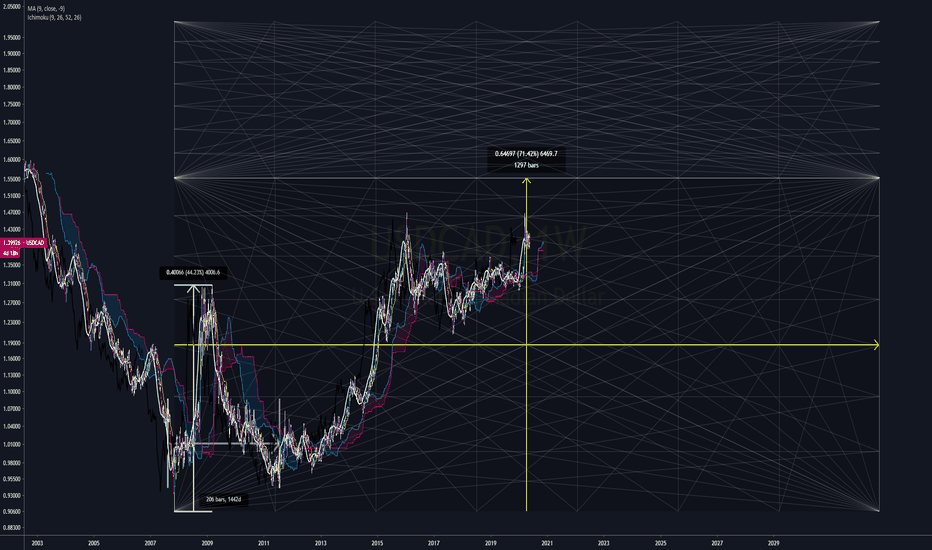Click the 1.10000 price axis label
This screenshot has width=932, height=550.
(12, 392)
